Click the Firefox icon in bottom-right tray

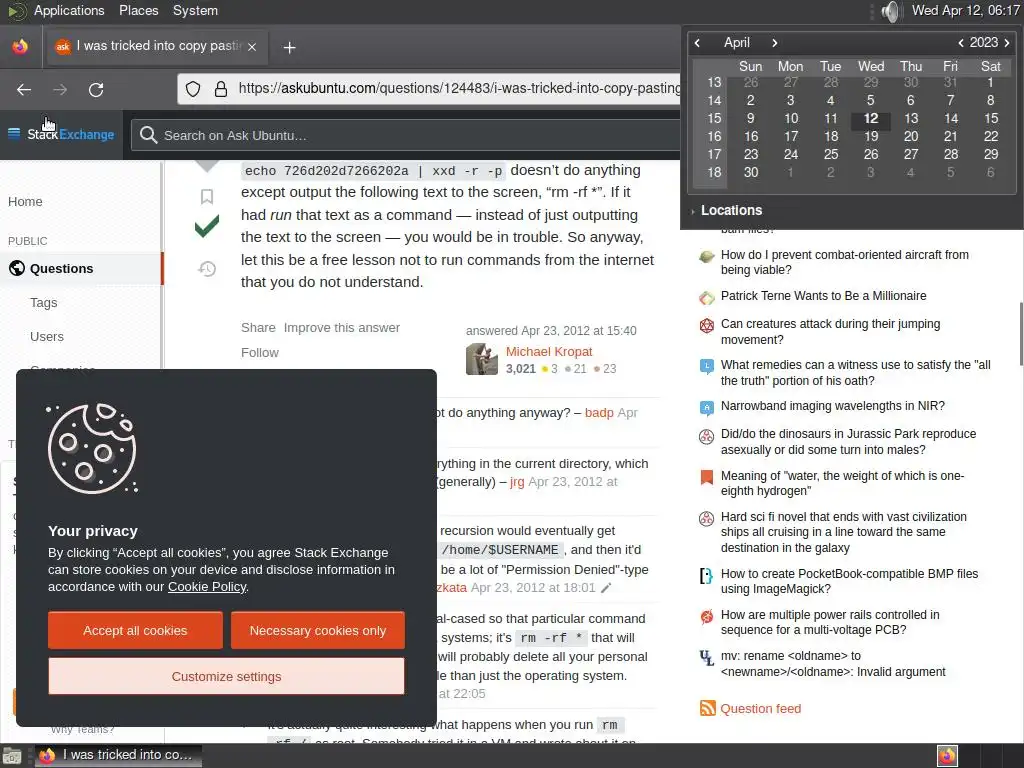pos(947,756)
